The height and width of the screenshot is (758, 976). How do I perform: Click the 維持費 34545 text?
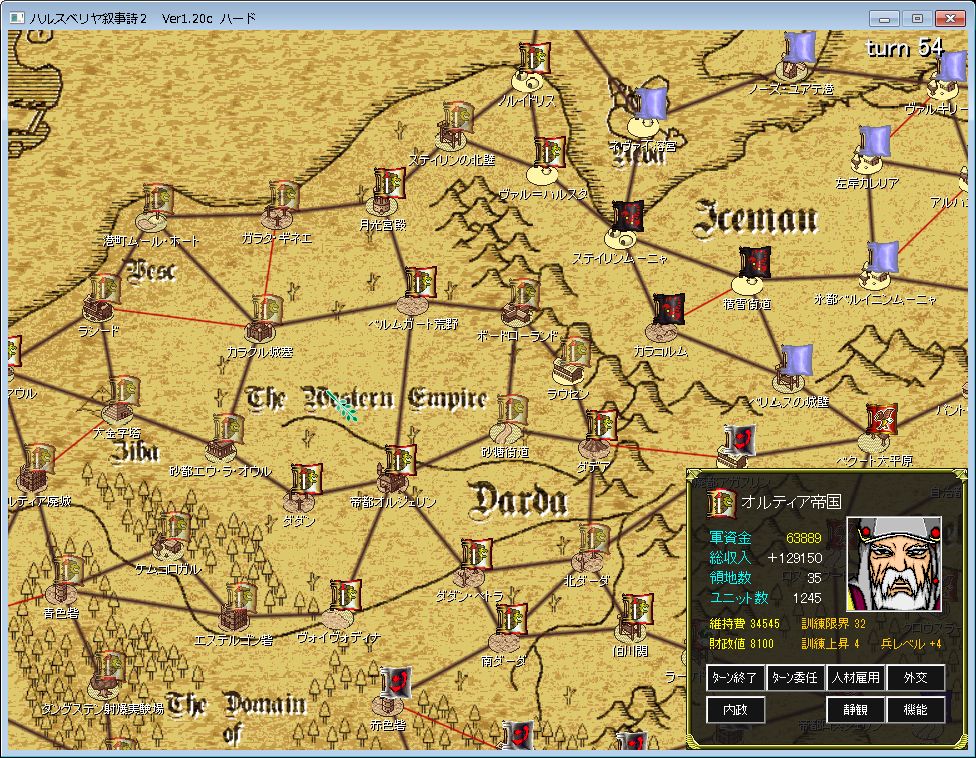[744, 624]
